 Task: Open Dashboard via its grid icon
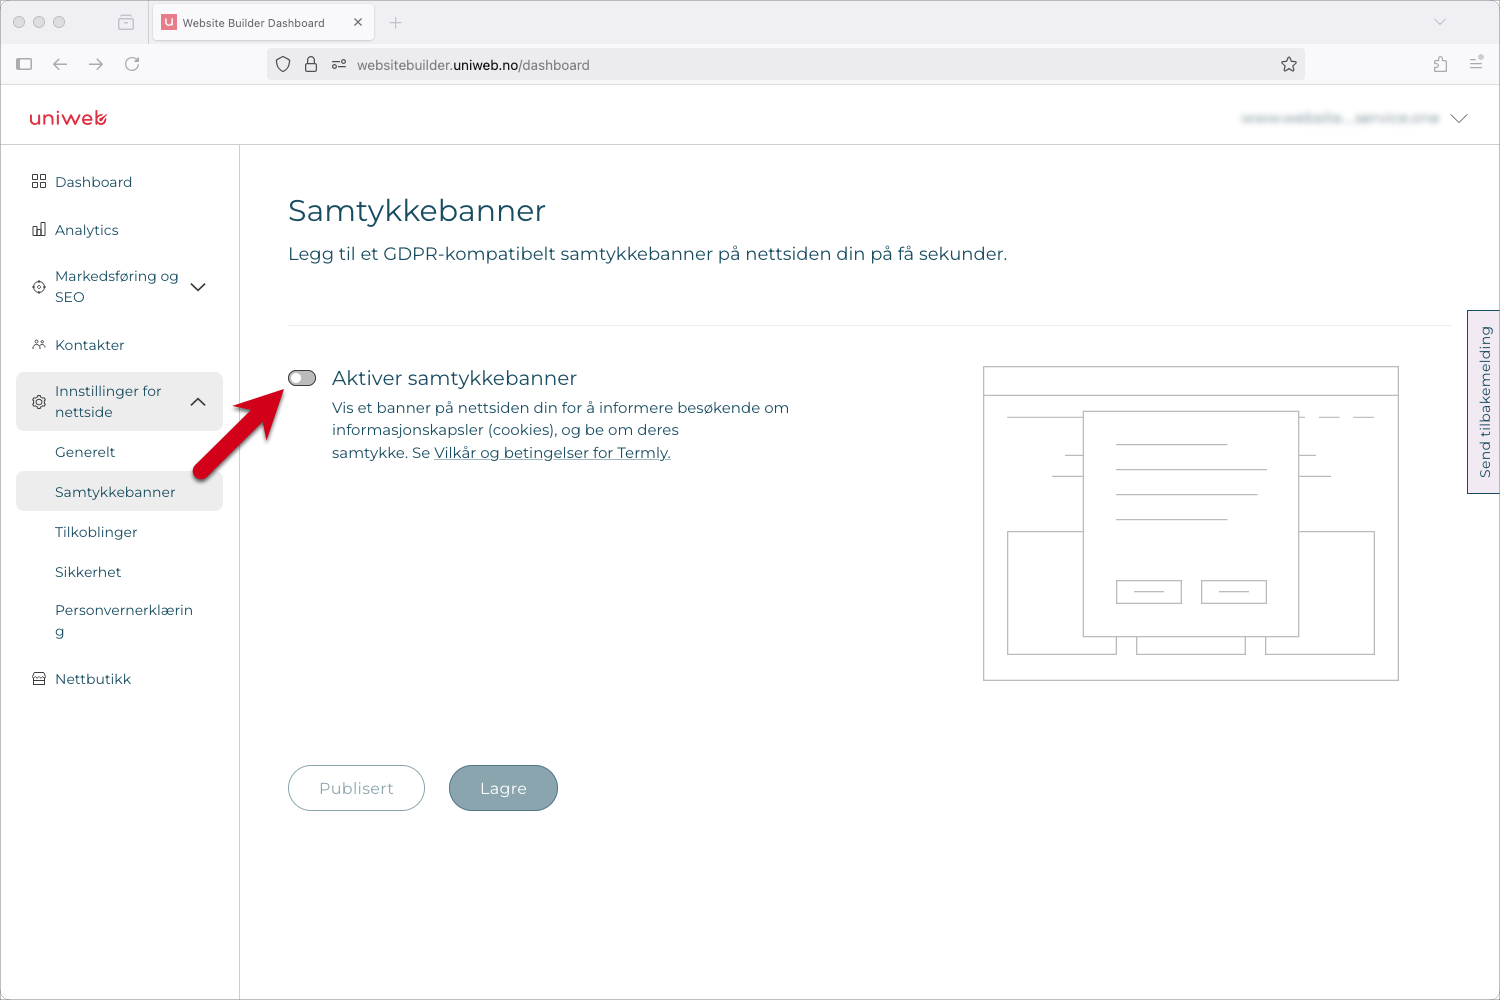click(39, 181)
